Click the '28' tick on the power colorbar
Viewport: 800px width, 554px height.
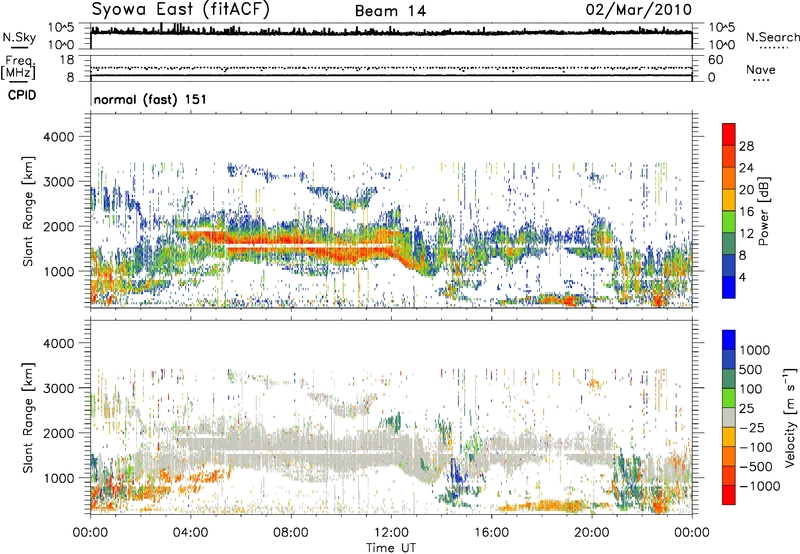(x=746, y=146)
